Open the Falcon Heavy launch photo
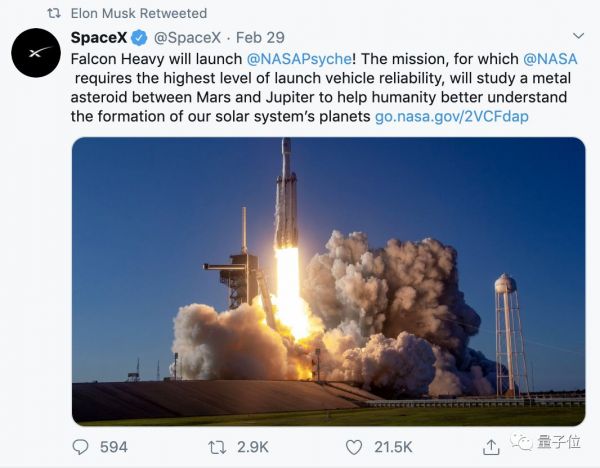600x468 pixels. [328, 282]
